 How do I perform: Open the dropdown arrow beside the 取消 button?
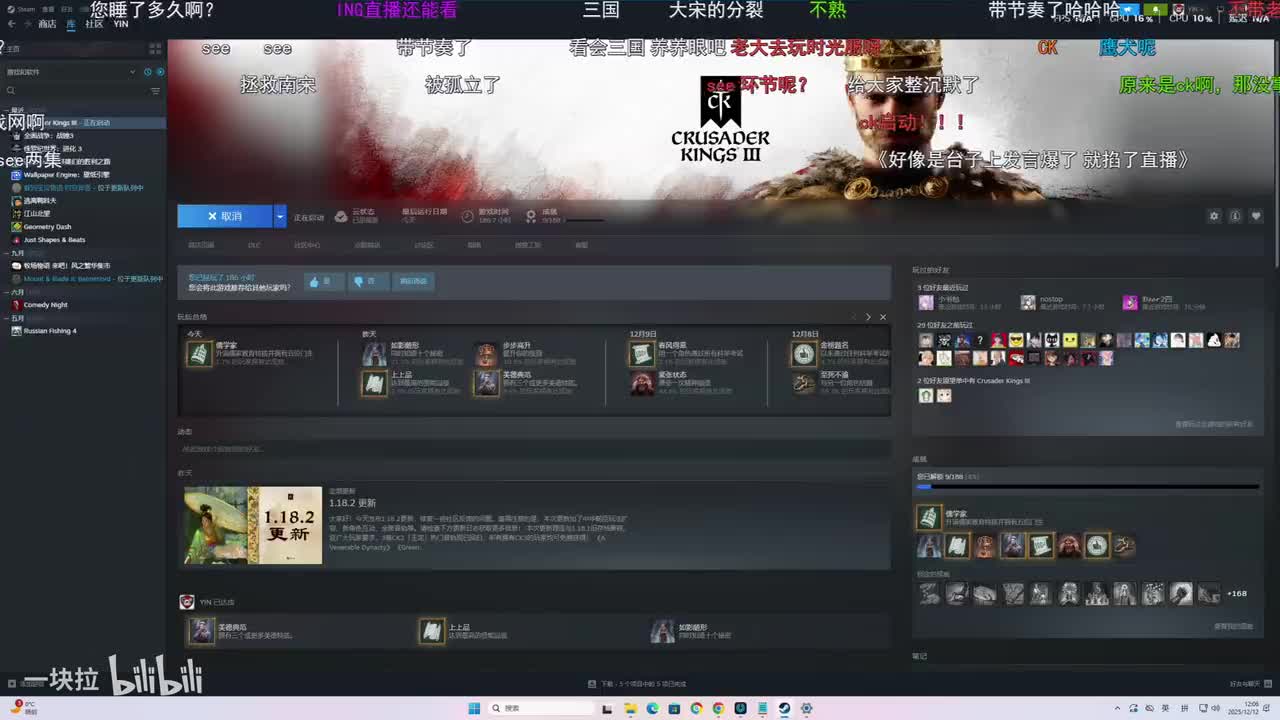click(x=280, y=216)
